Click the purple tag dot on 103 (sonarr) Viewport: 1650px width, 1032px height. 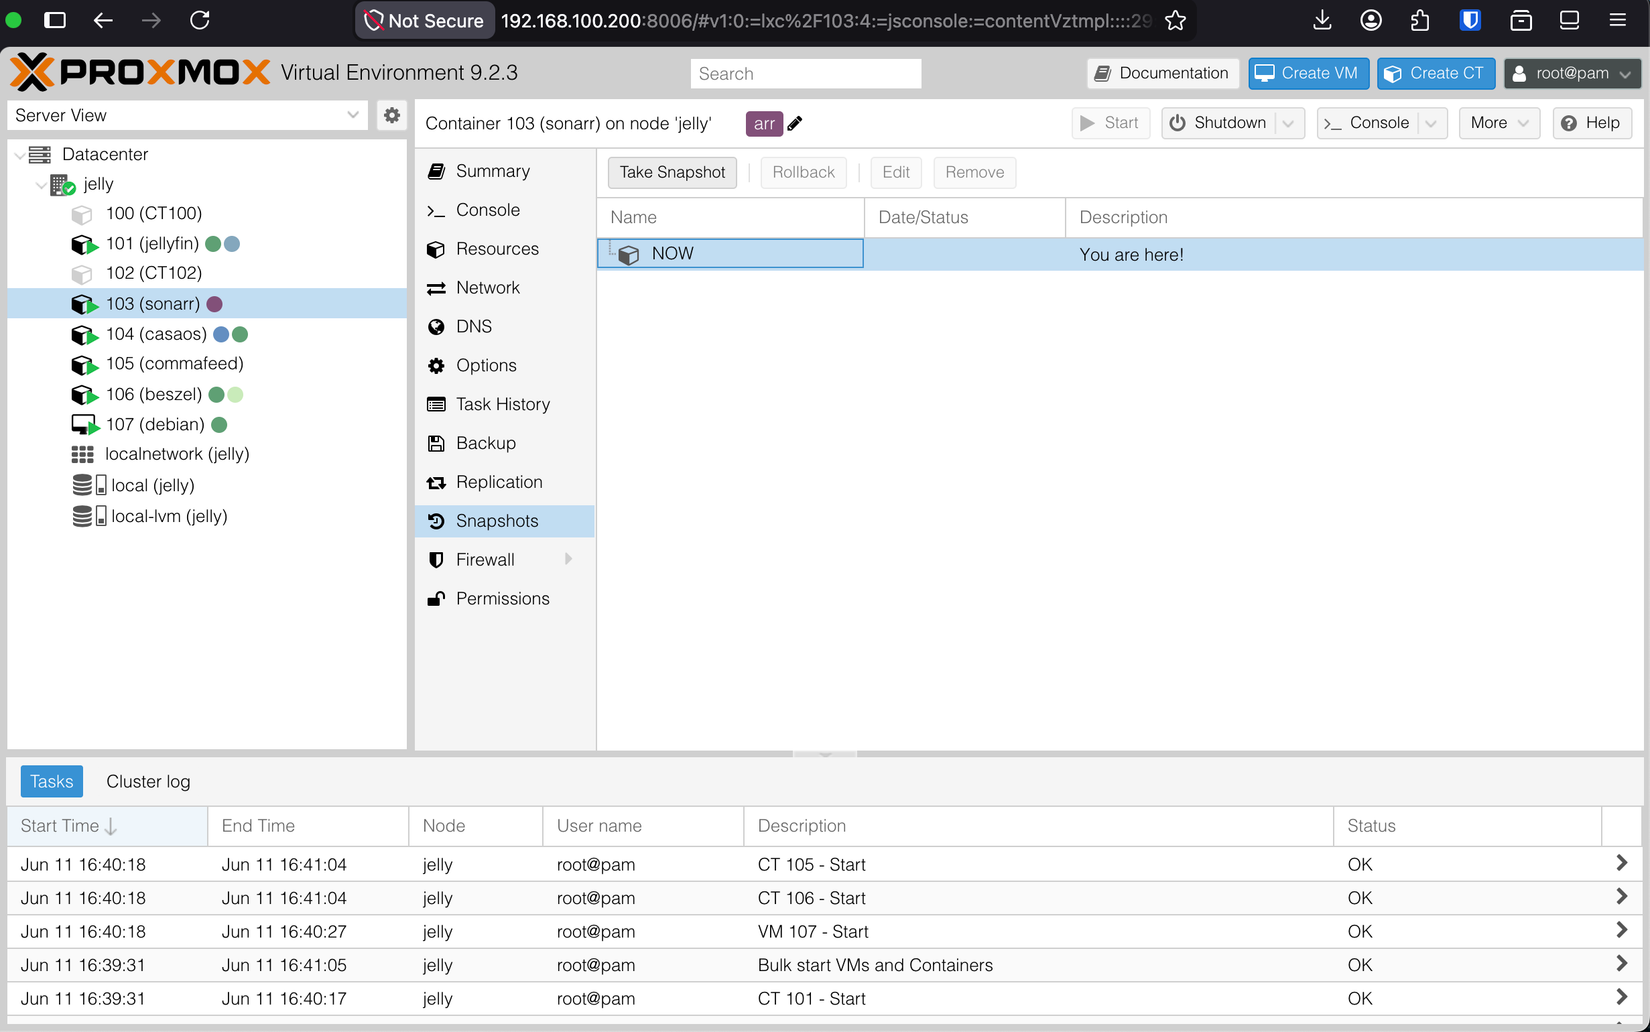[214, 304]
